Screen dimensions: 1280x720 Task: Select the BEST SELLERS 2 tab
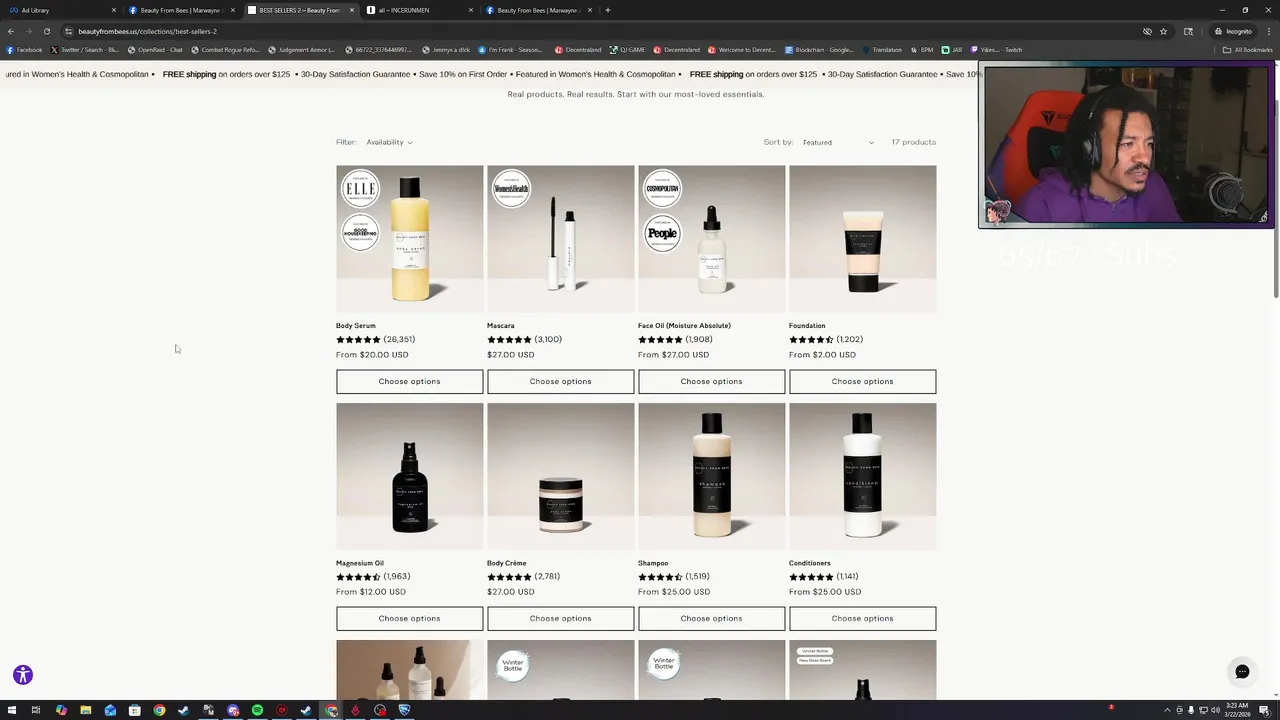click(300, 10)
